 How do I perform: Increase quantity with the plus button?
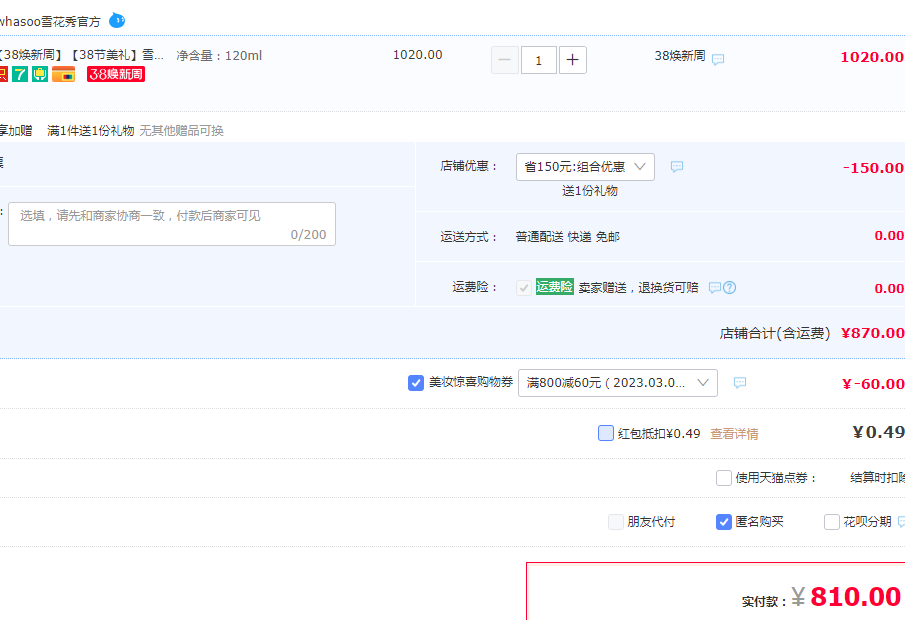coord(573,60)
